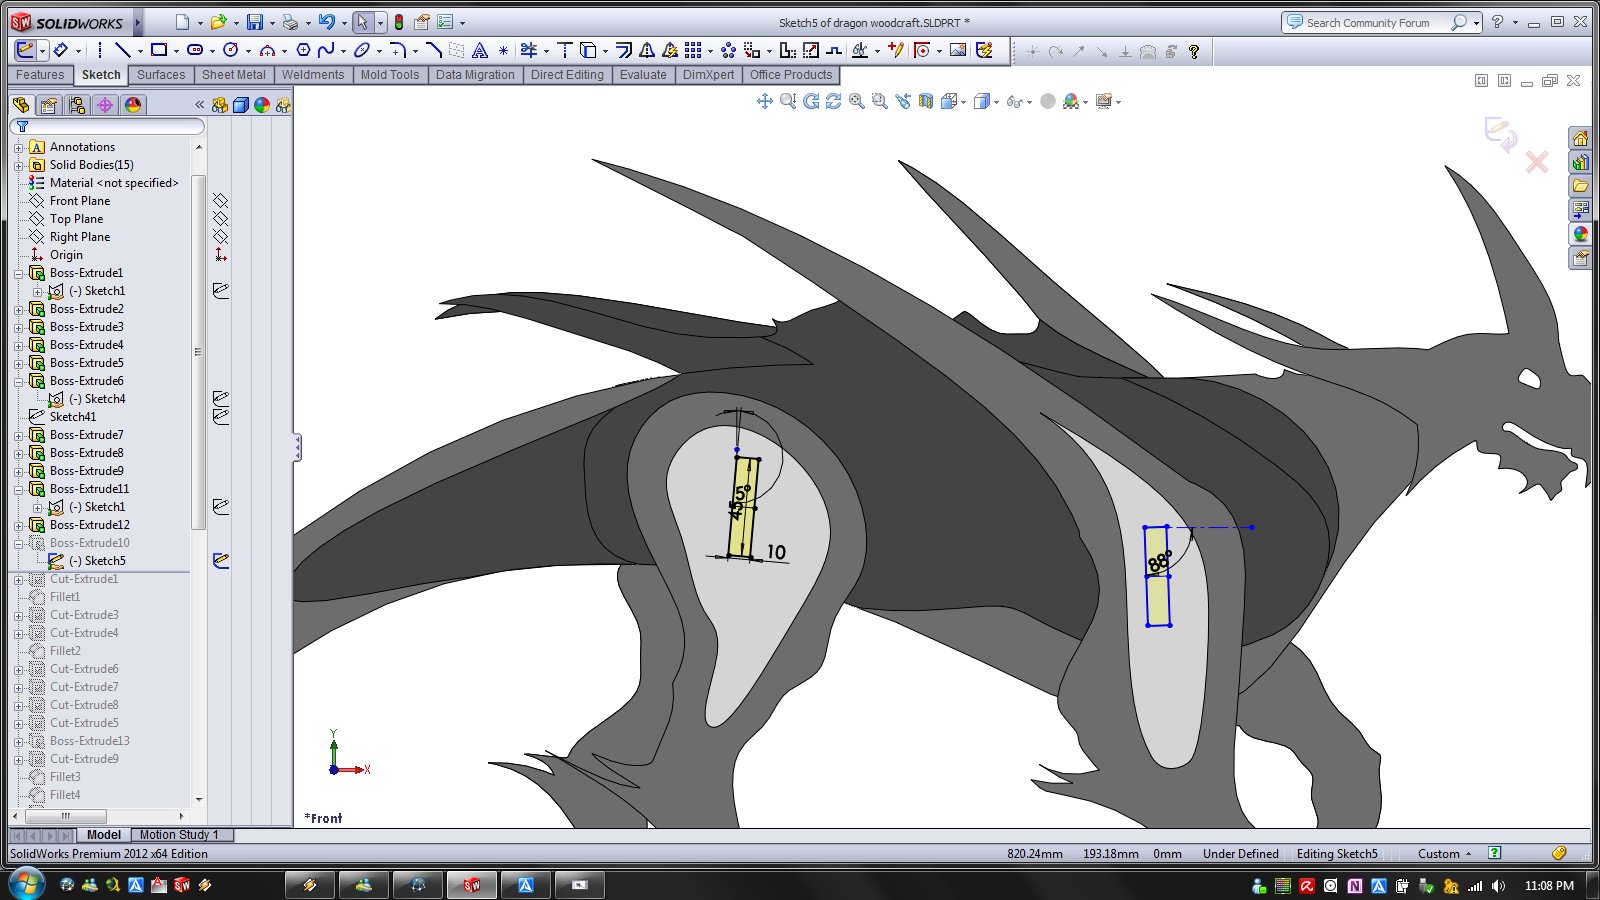Select the Polygon sketch tool
This screenshot has width=1600, height=900.
(x=303, y=50)
